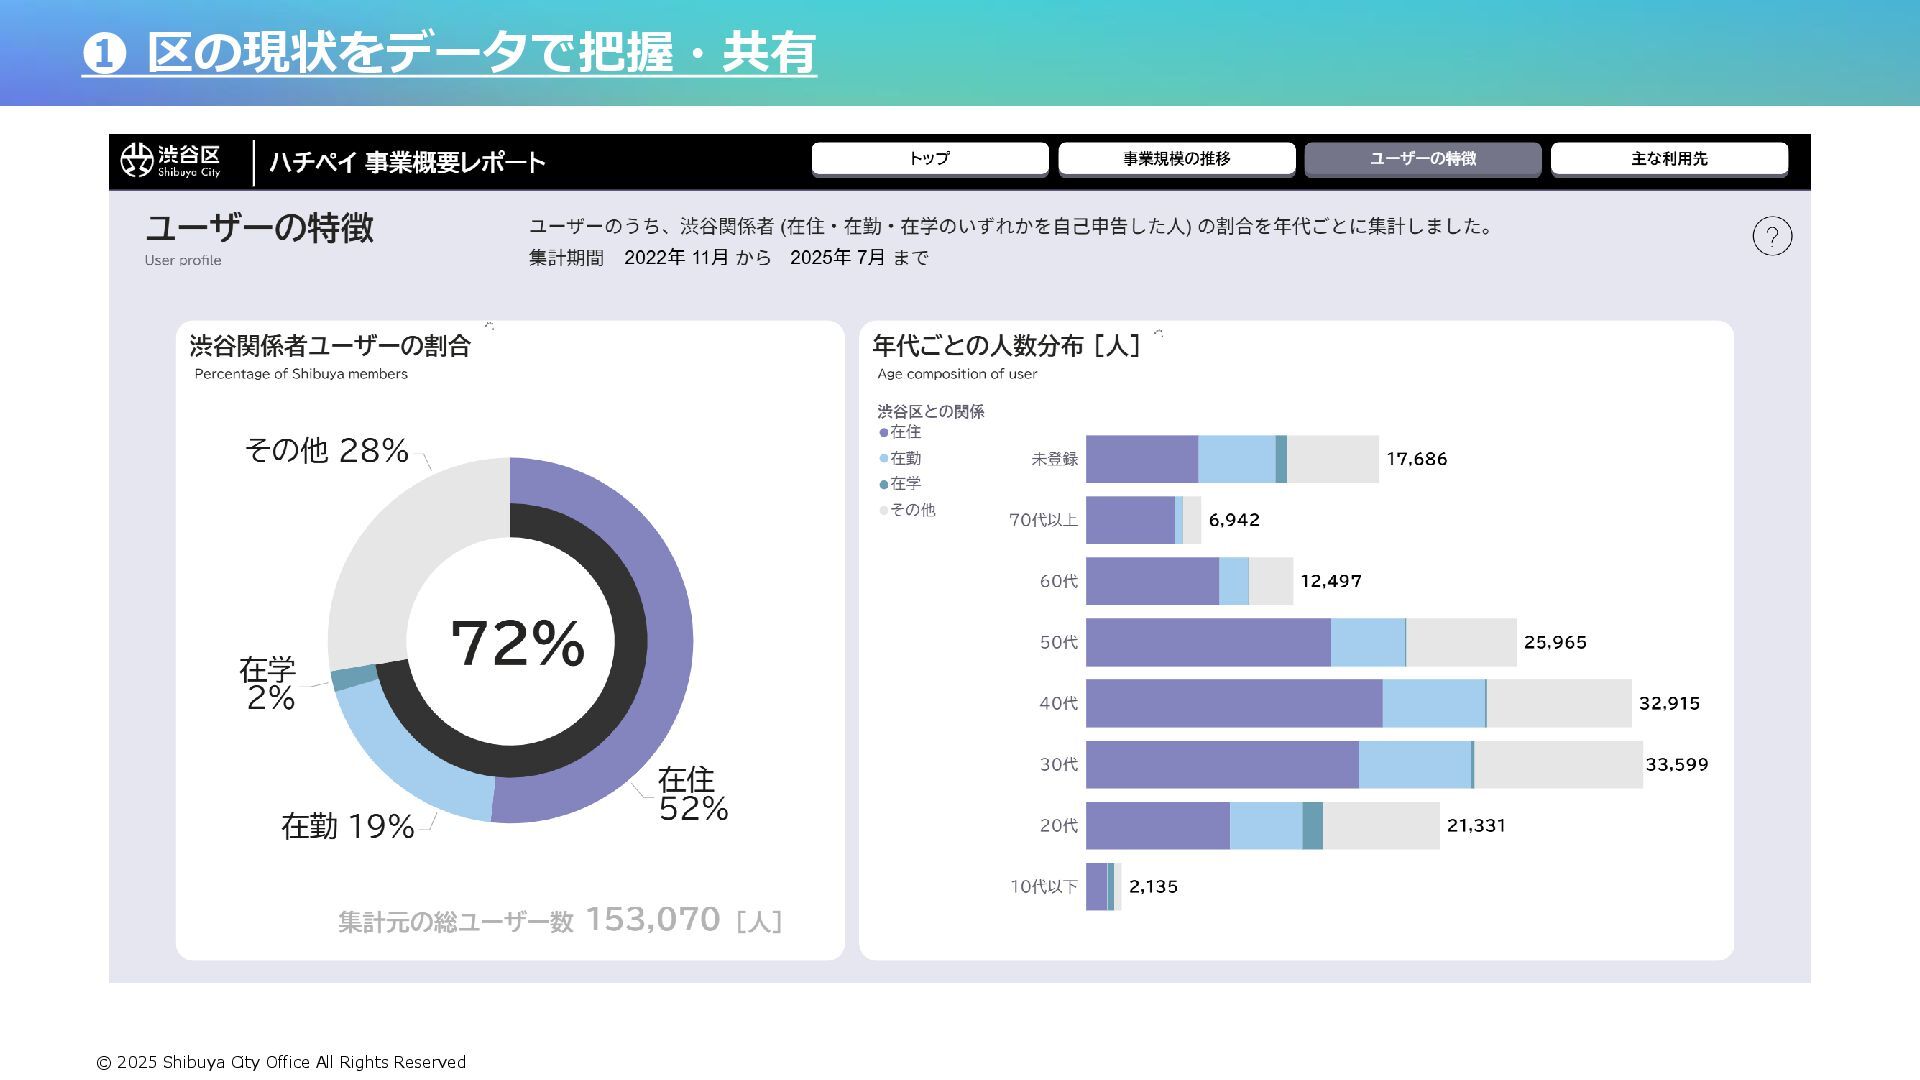The width and height of the screenshot is (1920, 1080).
Task: Switch to the 事業規模の推移 tab
Action: pos(1176,158)
